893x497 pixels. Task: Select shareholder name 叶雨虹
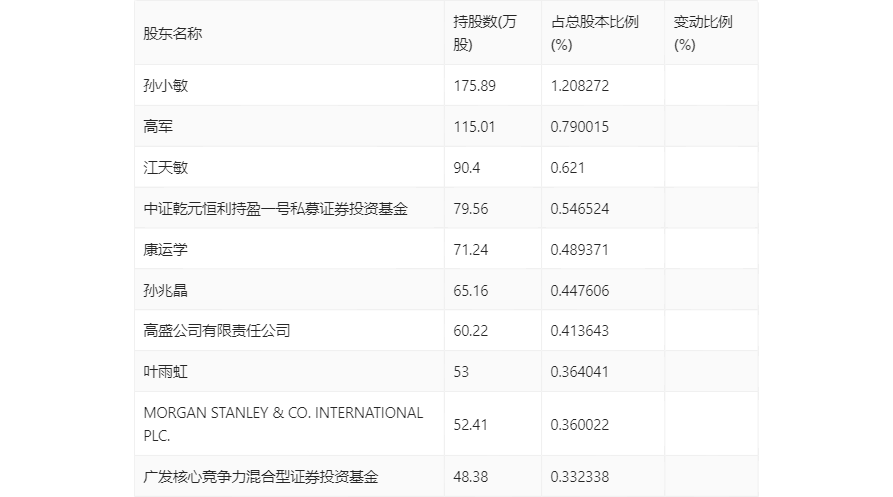point(166,371)
